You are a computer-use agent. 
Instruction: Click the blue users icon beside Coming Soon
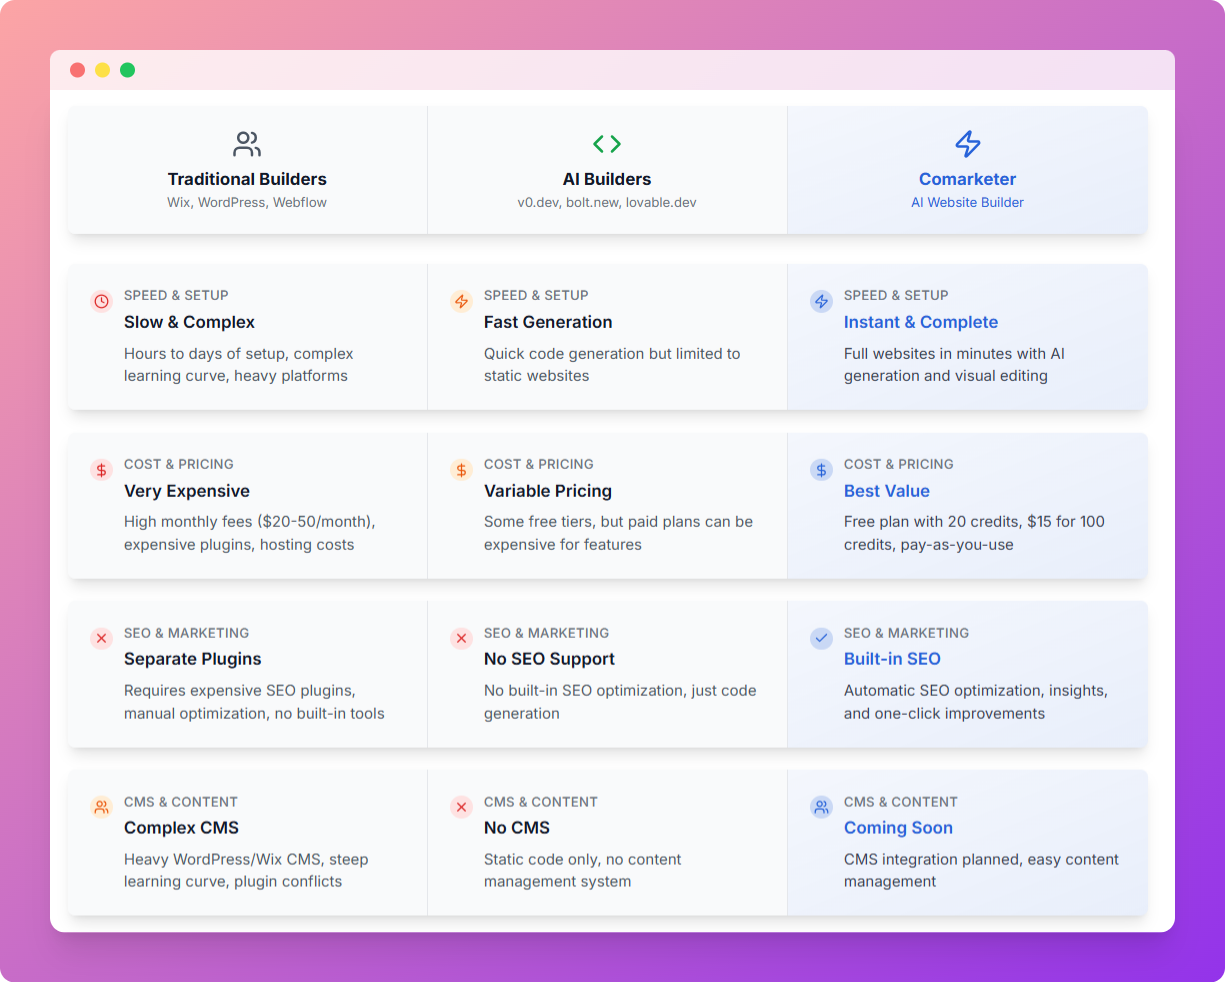821,807
